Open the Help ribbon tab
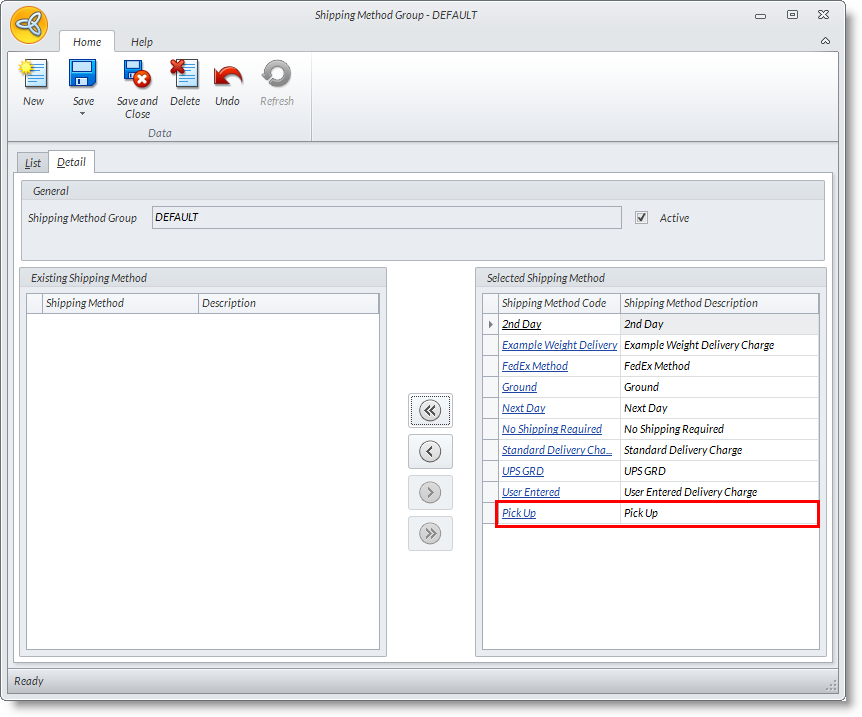 tap(142, 42)
